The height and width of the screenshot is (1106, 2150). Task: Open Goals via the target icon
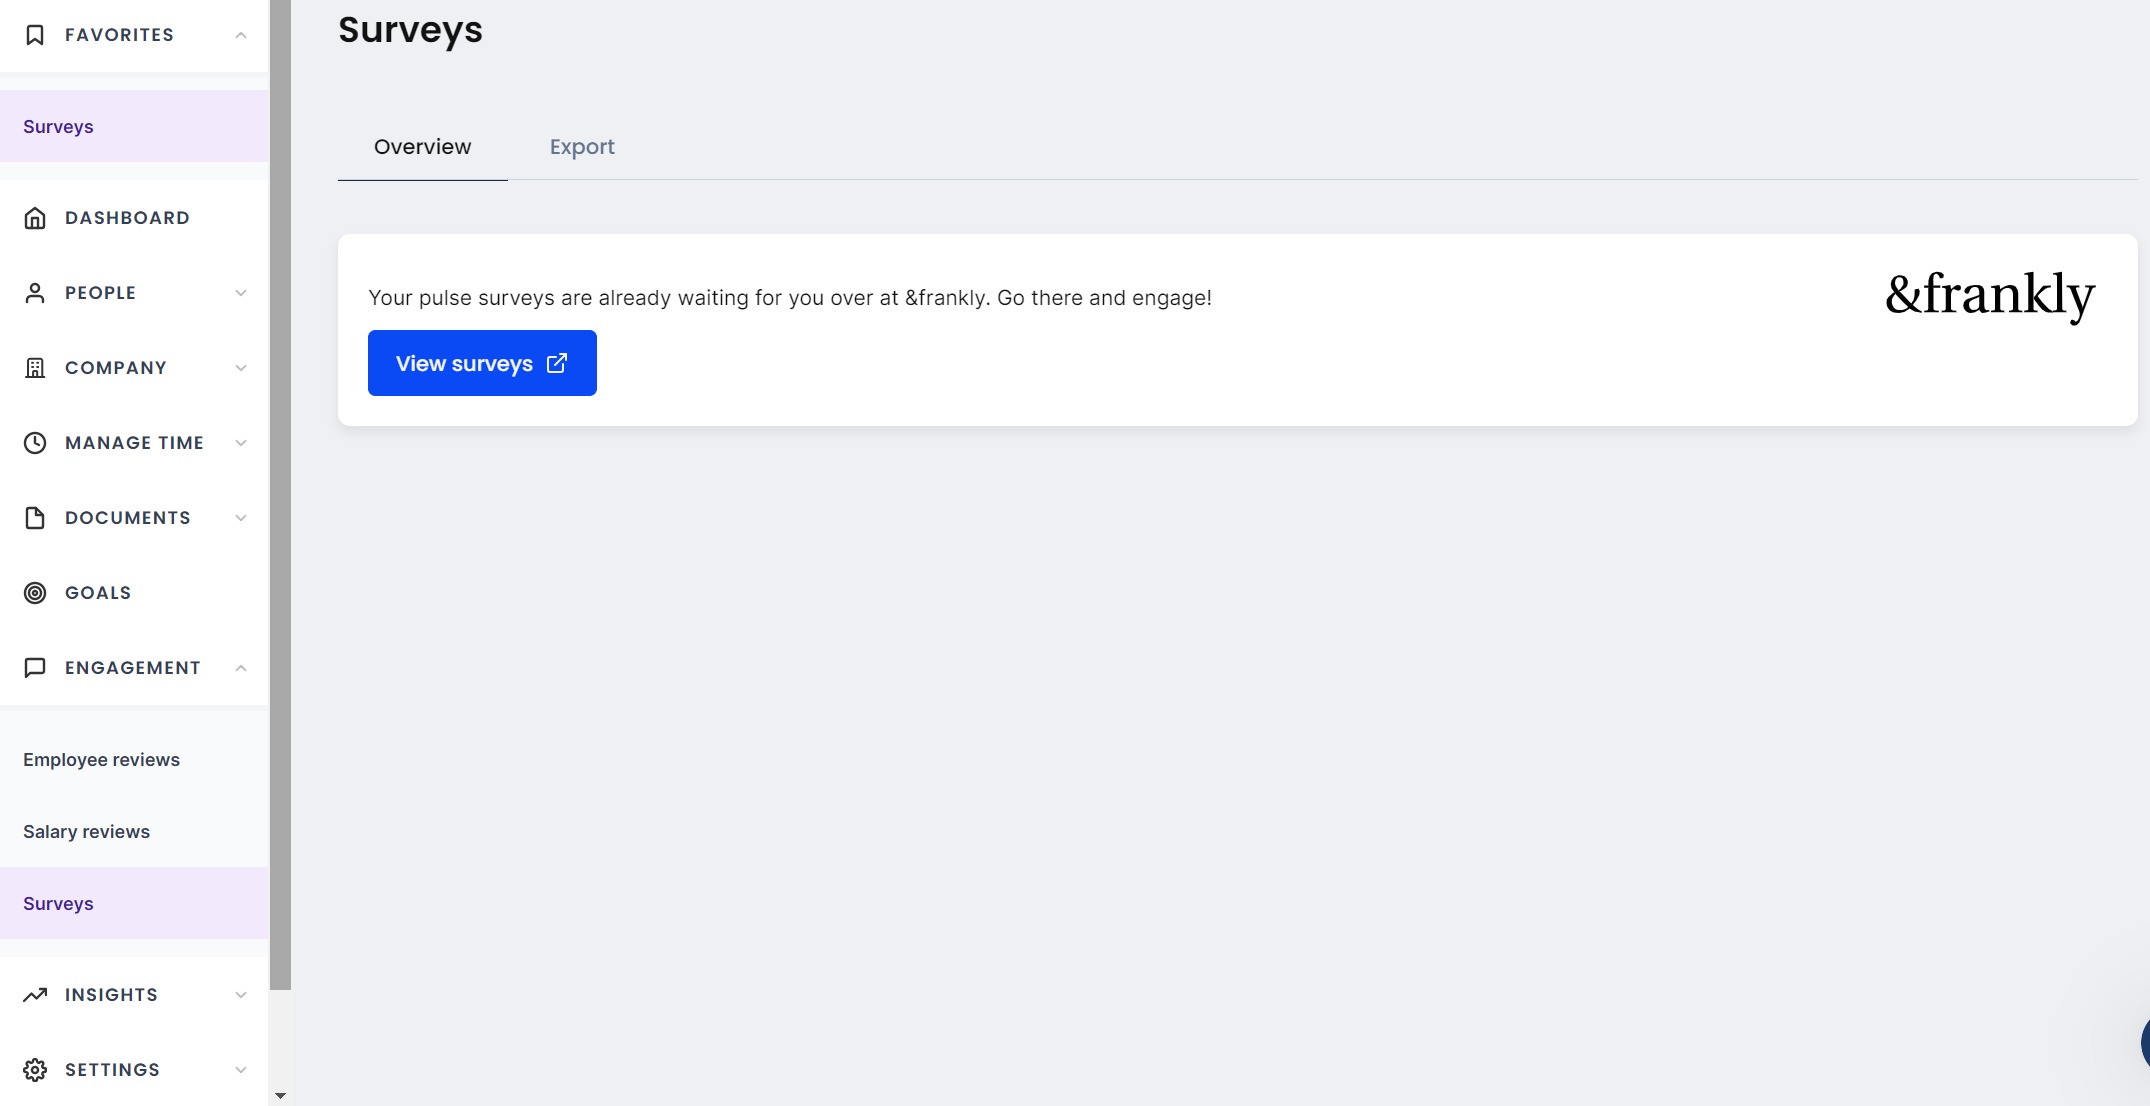(x=35, y=593)
